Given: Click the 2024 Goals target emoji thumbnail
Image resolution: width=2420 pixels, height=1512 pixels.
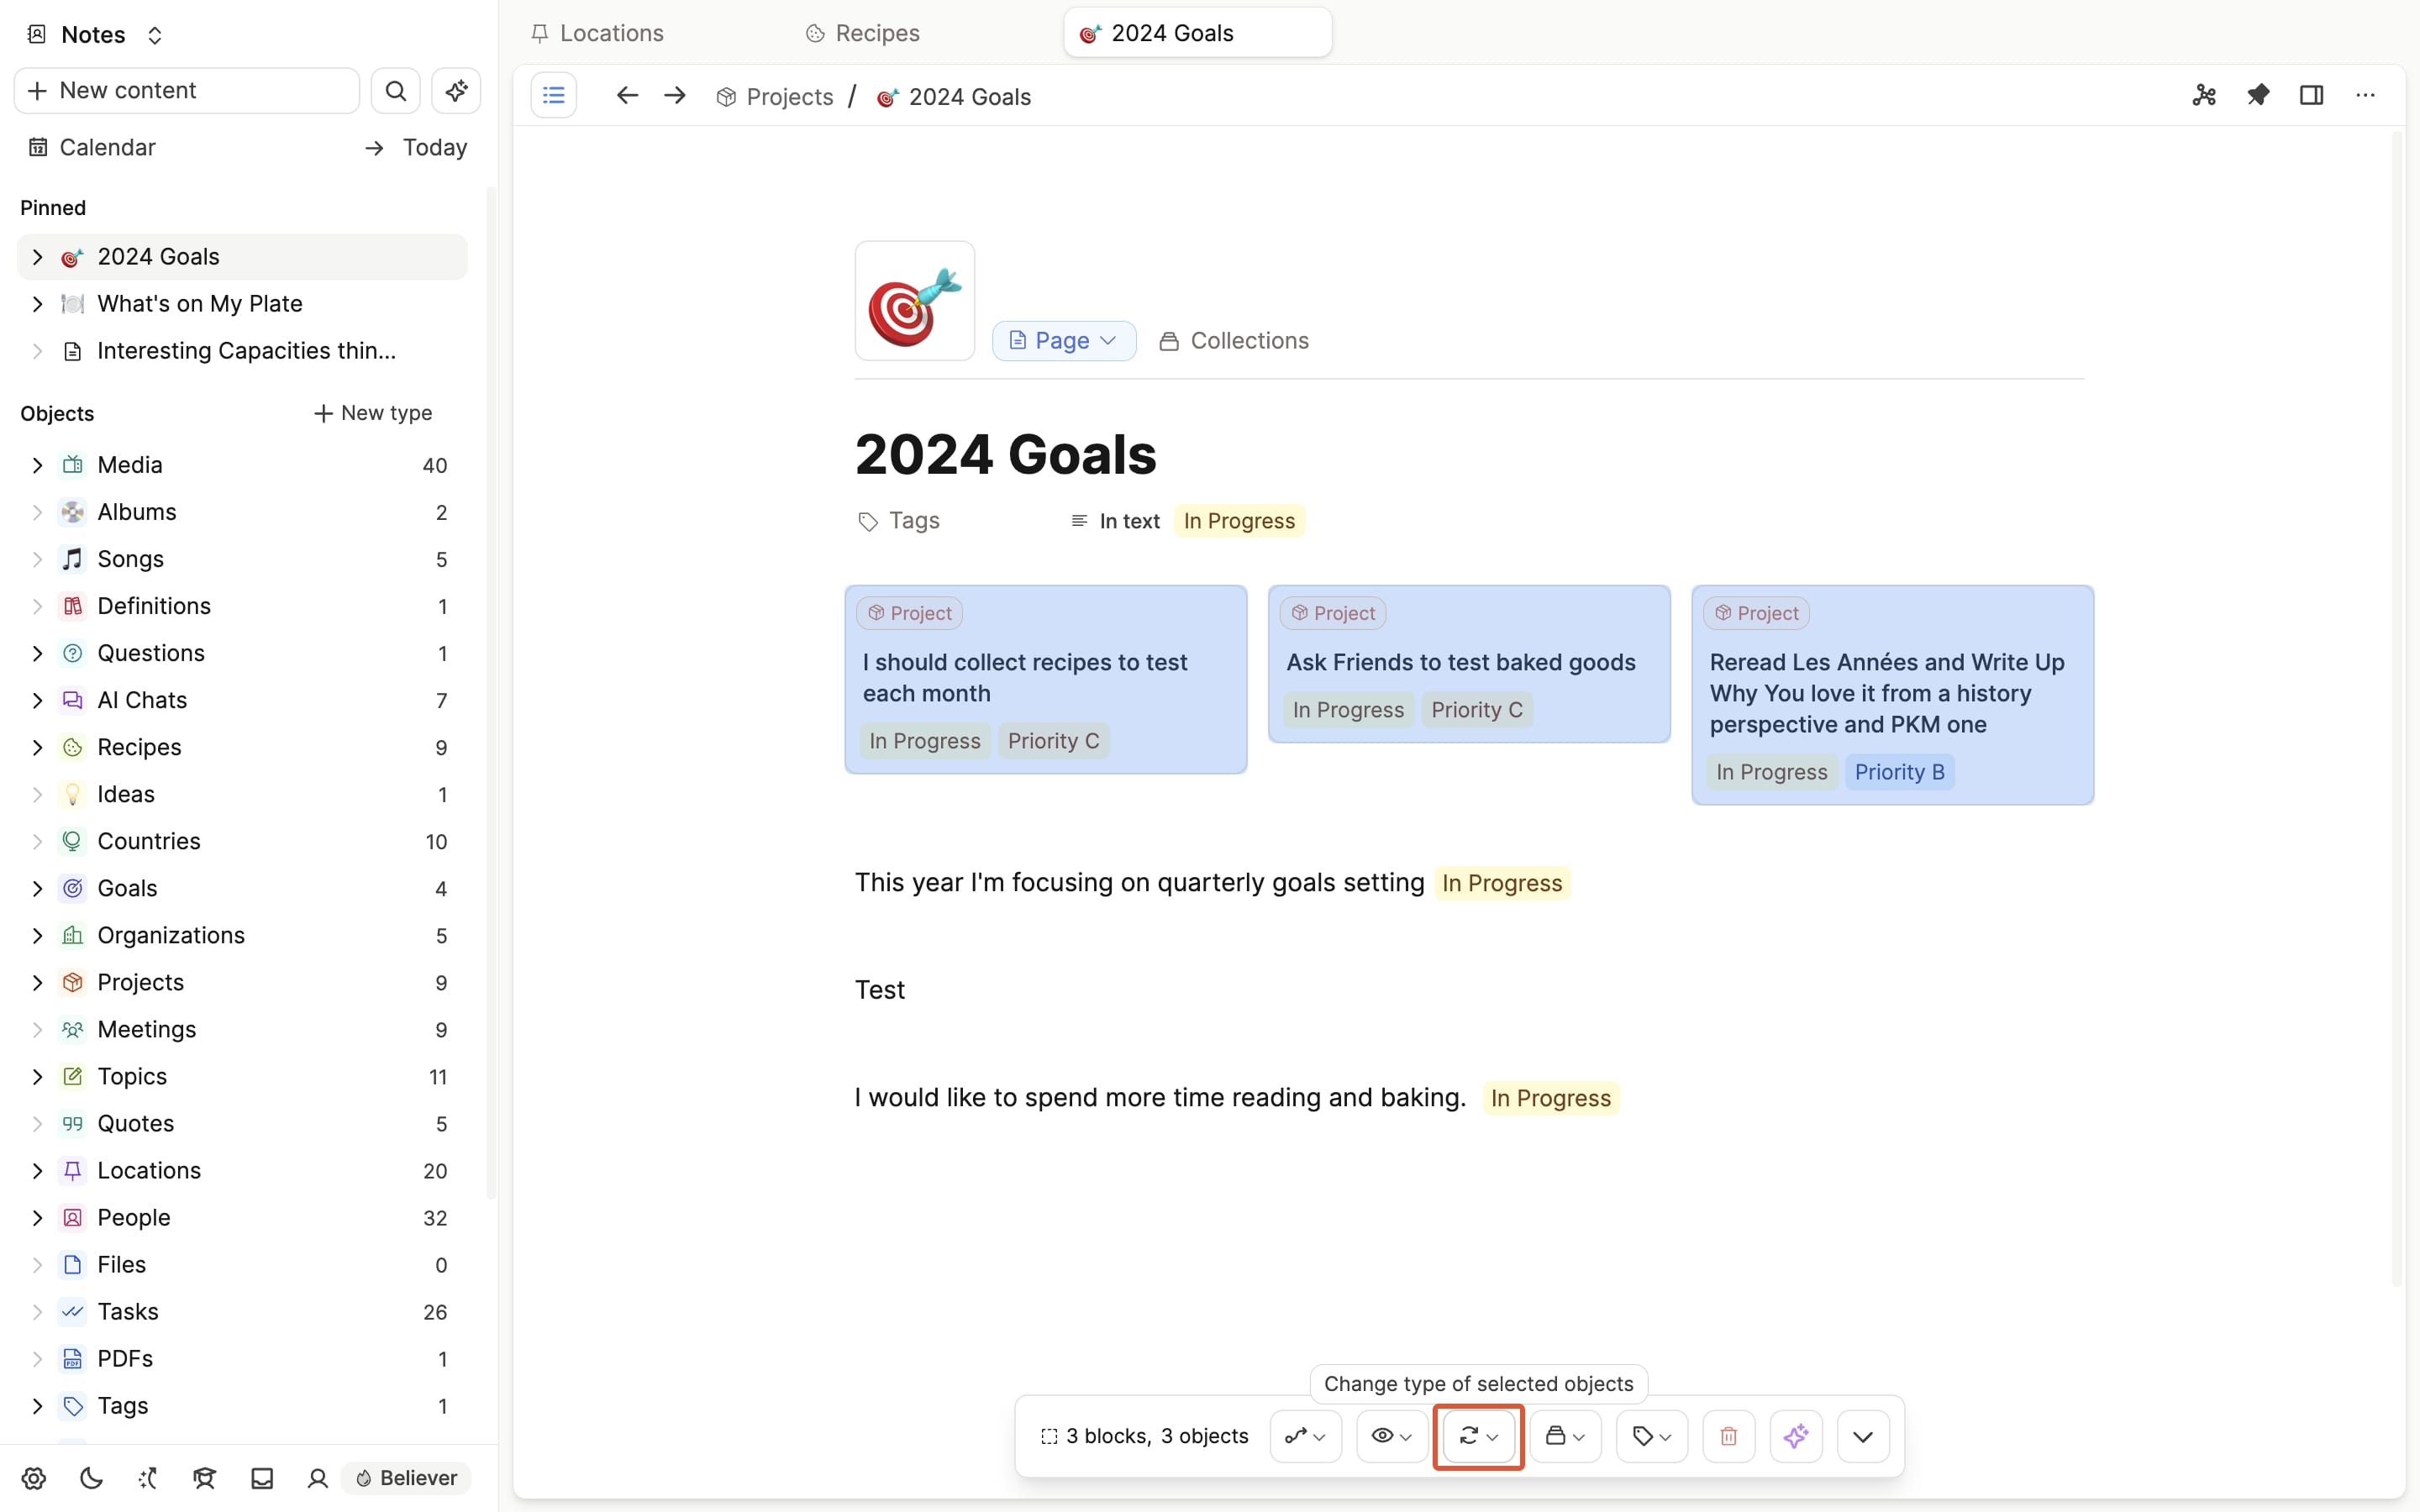Looking at the screenshot, I should pyautogui.click(x=914, y=301).
